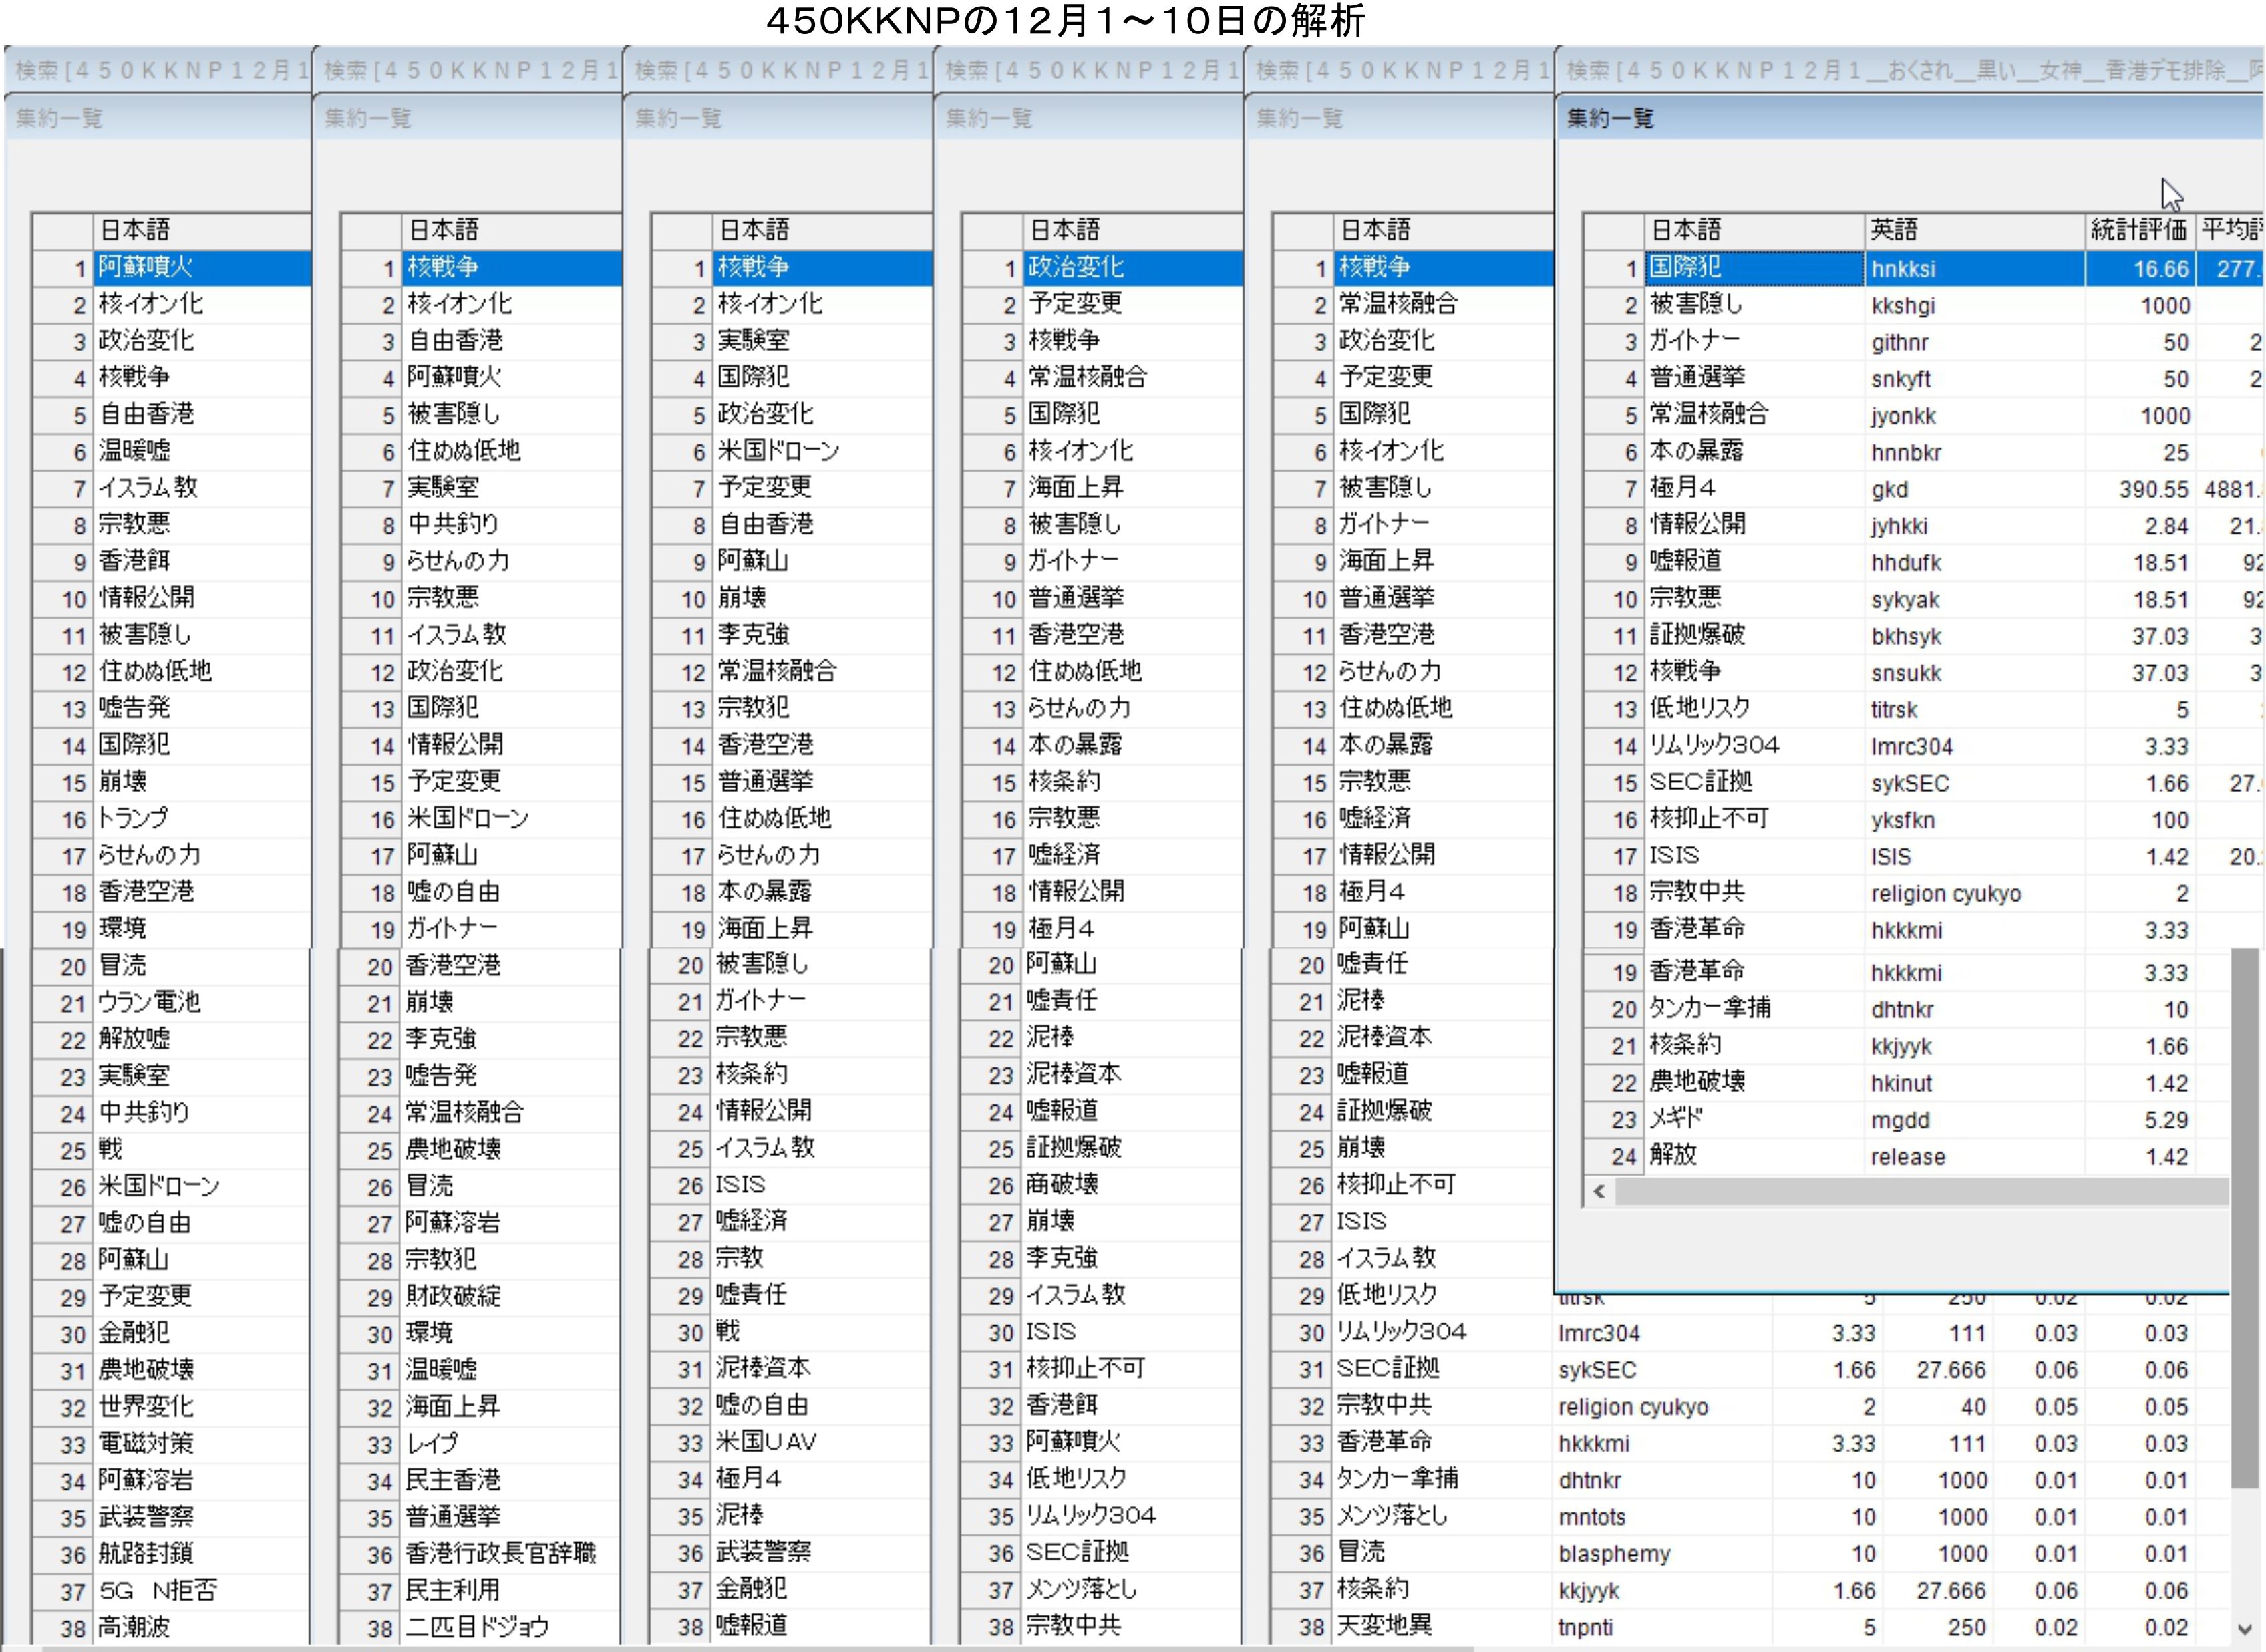The width and height of the screenshot is (2266, 1652).
Task: Select the 二匹目ドジョウ entry
Action: pos(478,1627)
